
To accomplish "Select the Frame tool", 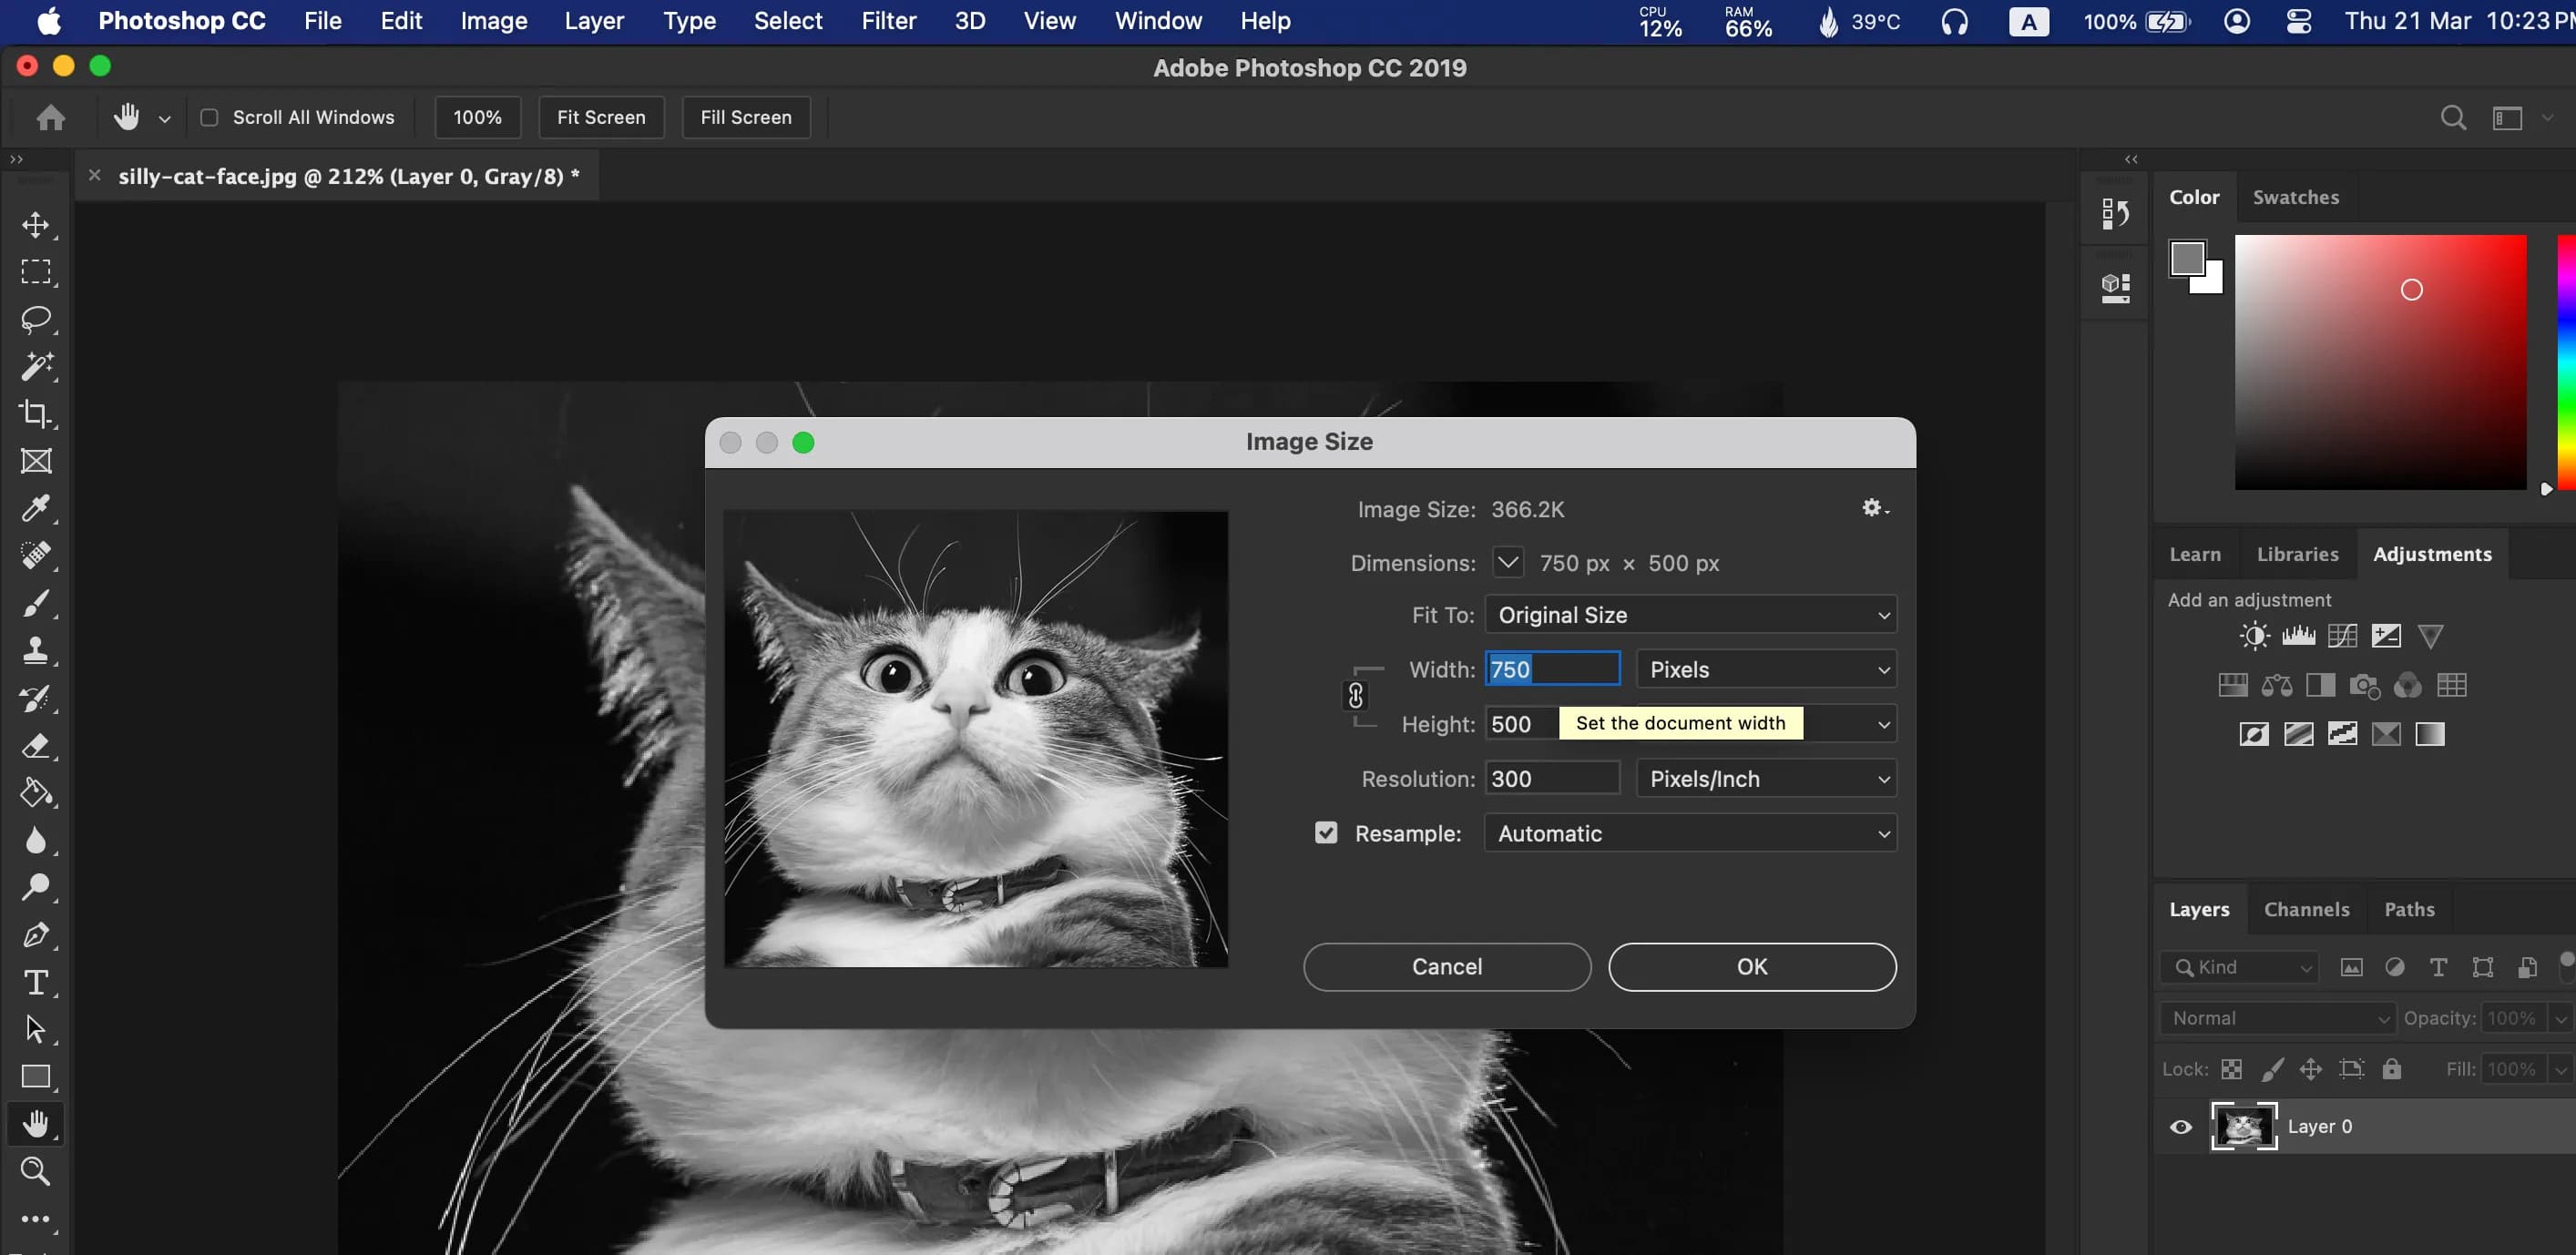I will [36, 461].
